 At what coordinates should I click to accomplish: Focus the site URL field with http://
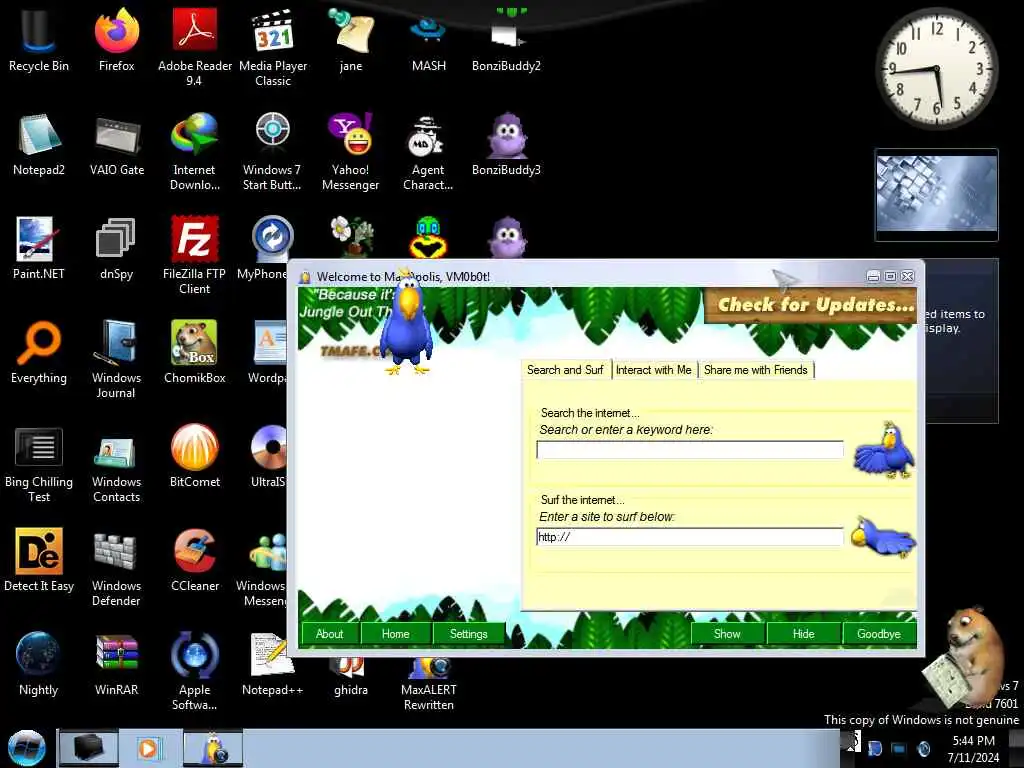tap(690, 537)
